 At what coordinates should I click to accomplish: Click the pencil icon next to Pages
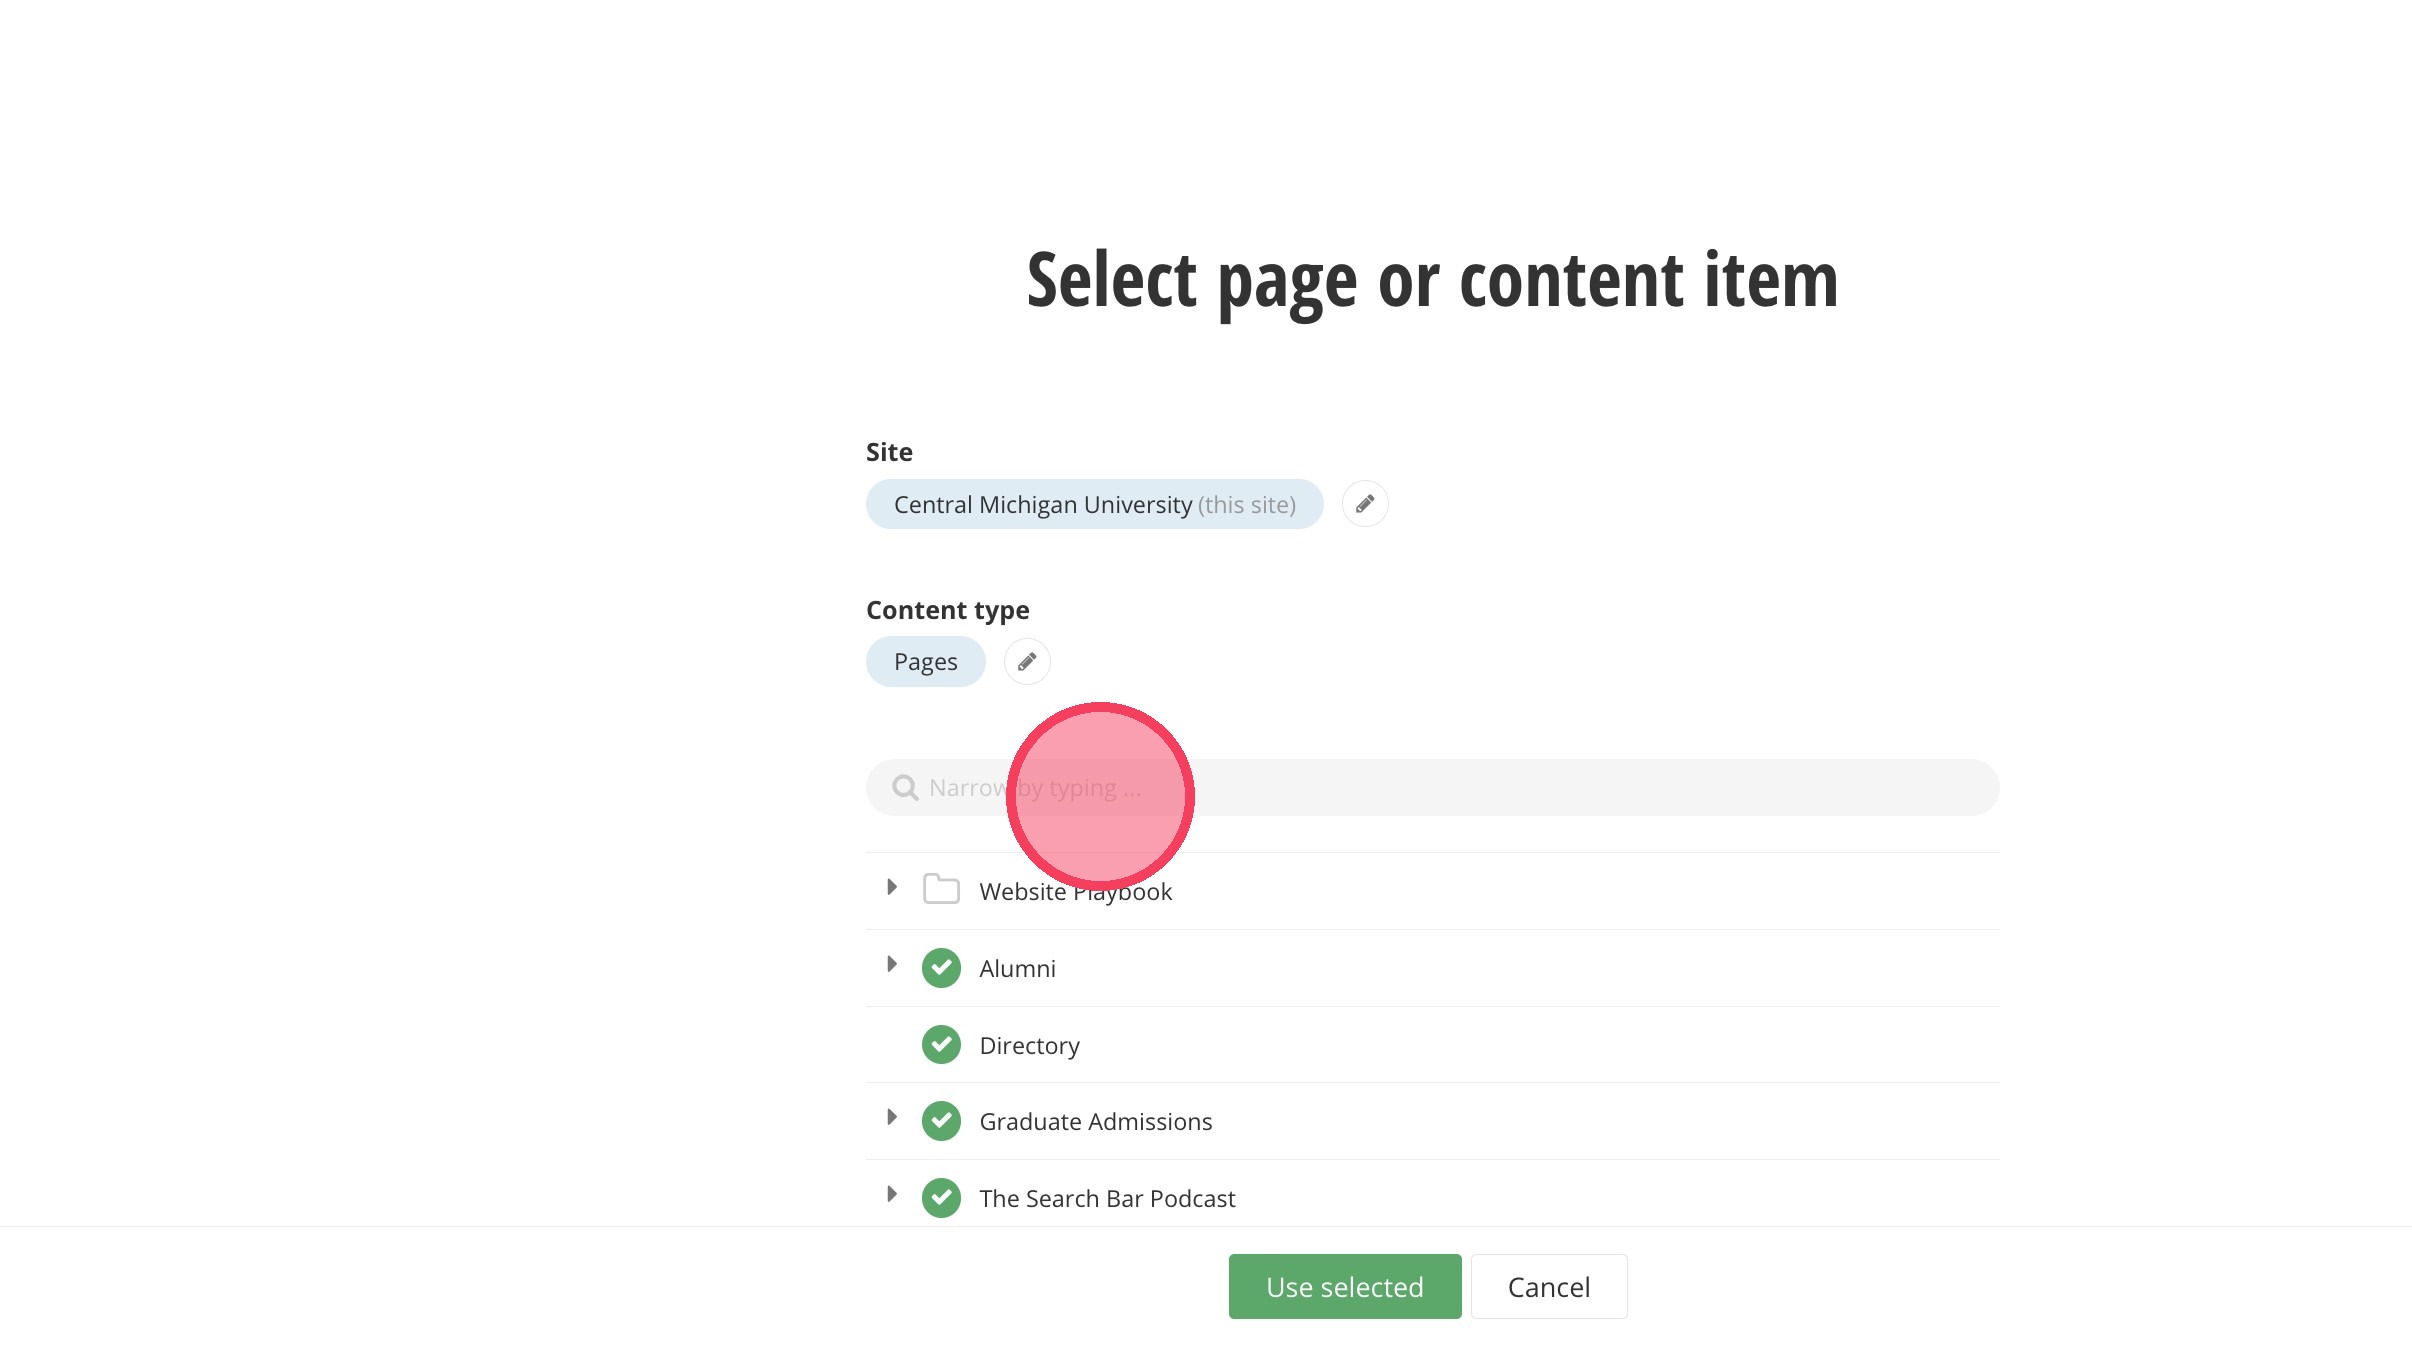1026,662
